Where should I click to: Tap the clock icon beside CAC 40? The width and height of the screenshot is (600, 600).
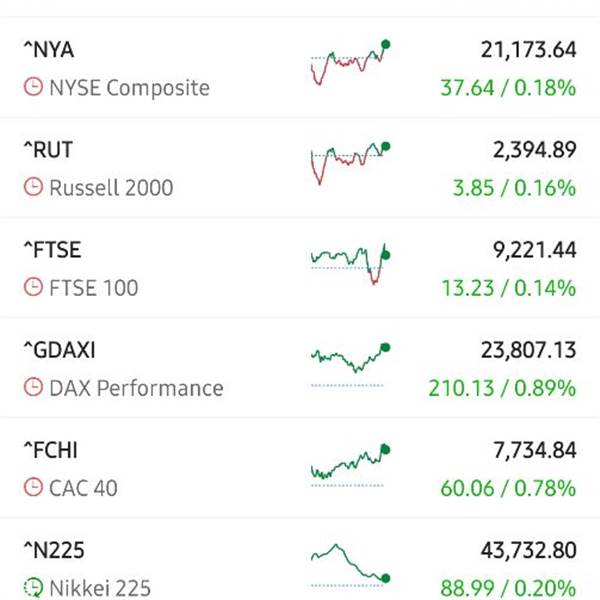[x=33, y=488]
